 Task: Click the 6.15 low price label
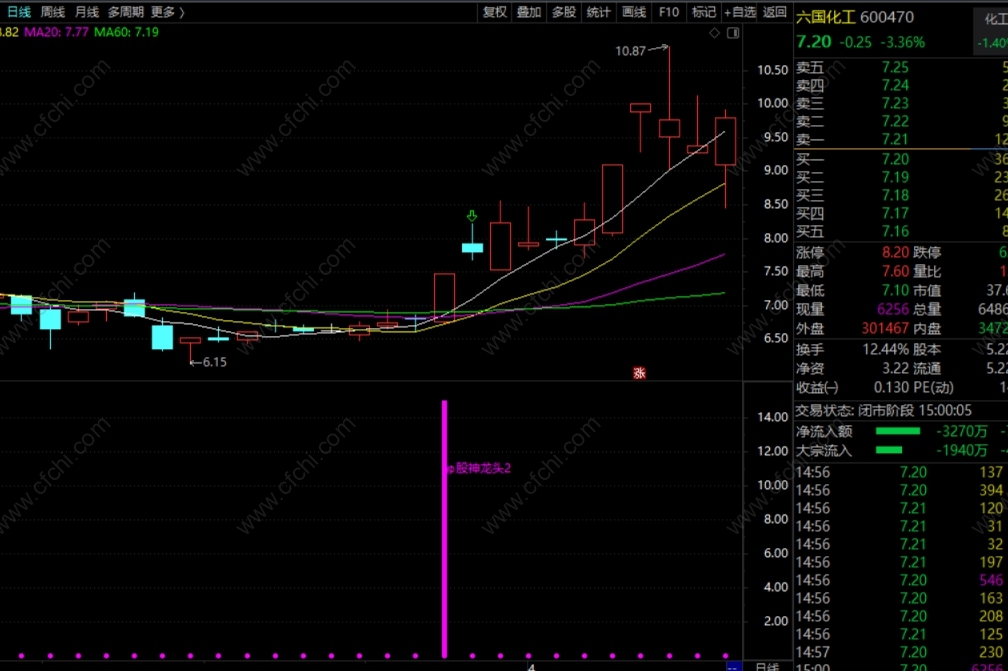pyautogui.click(x=215, y=362)
